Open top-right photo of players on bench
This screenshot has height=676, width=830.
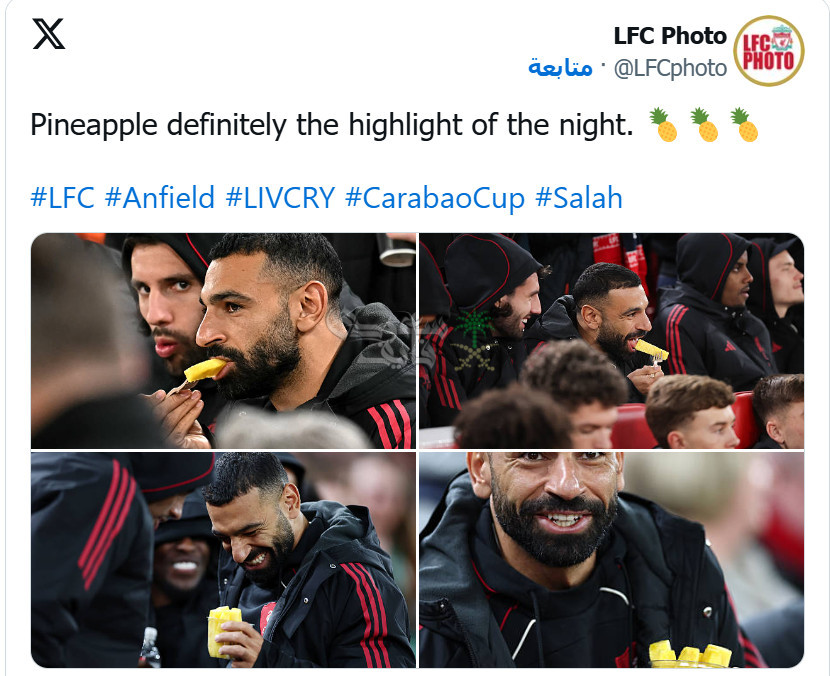click(611, 341)
